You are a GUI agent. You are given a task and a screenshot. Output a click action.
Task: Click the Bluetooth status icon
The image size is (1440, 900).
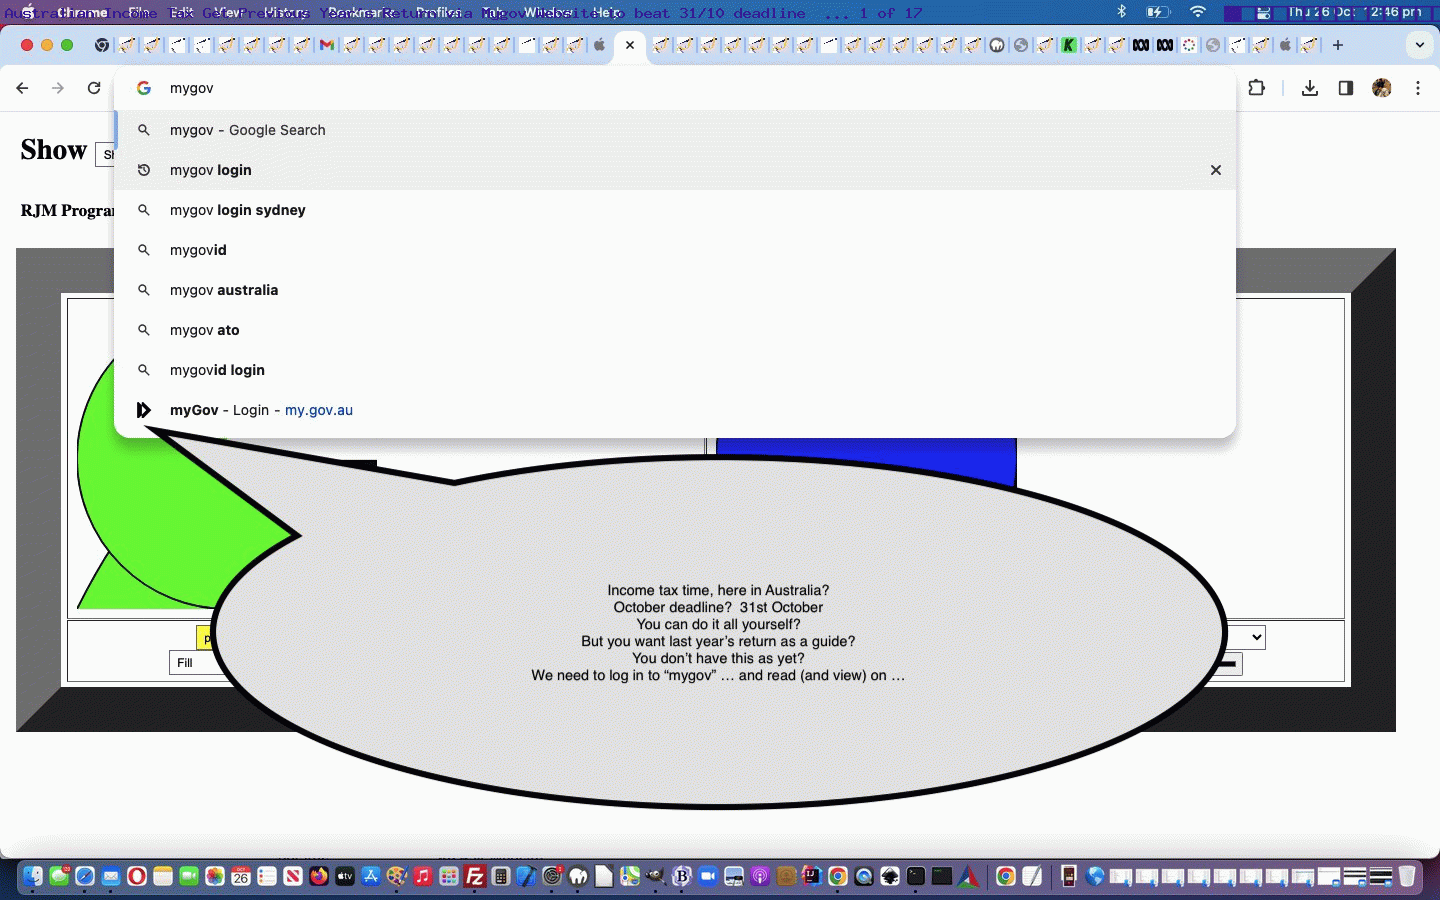[1122, 12]
